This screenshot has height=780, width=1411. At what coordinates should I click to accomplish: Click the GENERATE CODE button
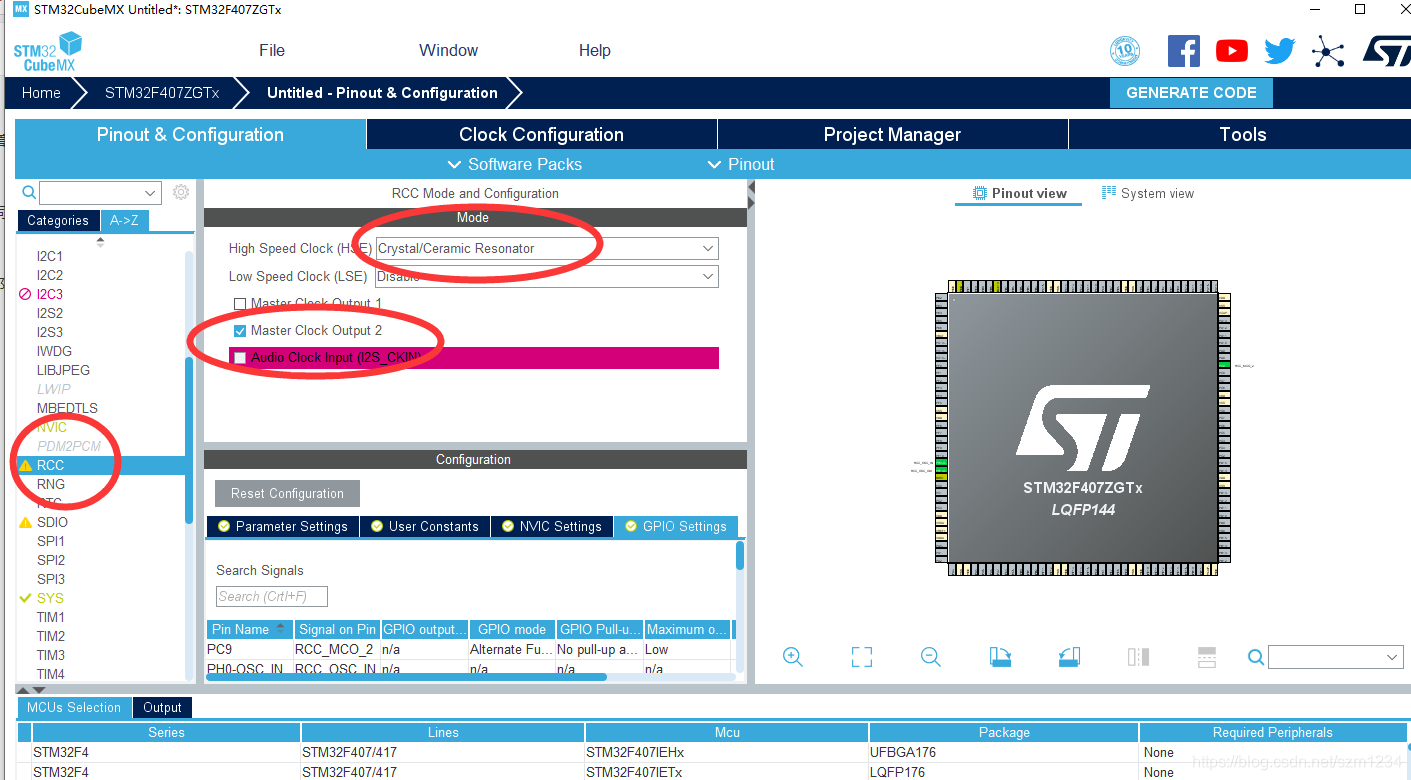tap(1191, 92)
